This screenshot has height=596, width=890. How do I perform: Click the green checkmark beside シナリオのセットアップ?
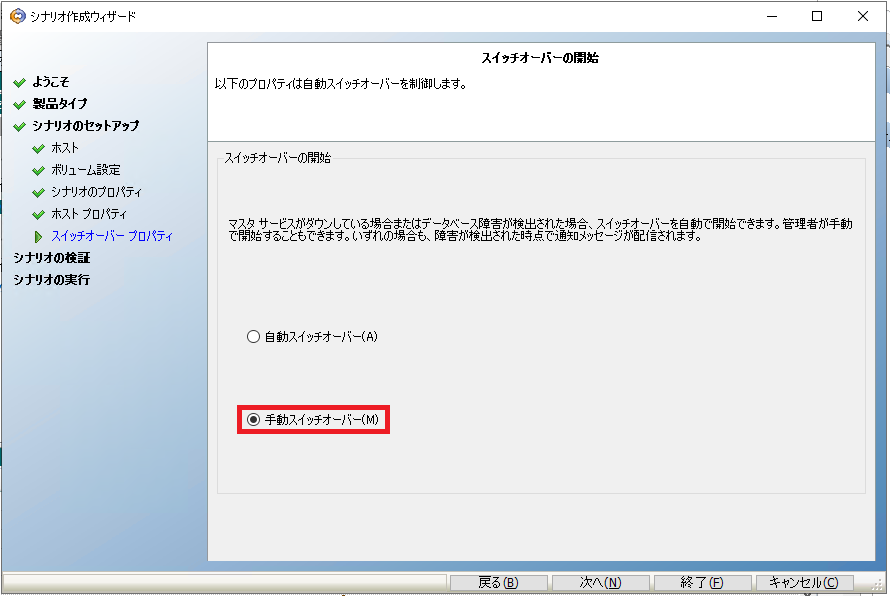20,127
